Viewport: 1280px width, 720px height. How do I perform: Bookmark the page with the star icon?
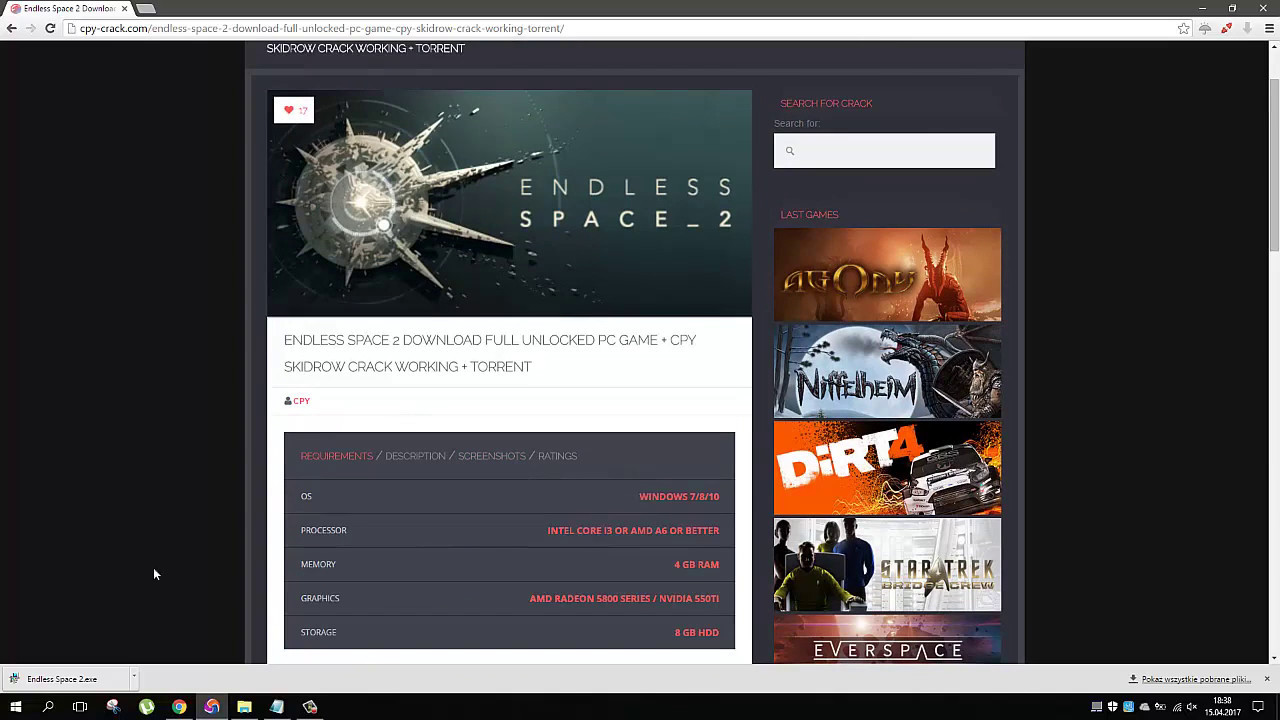[x=1184, y=28]
